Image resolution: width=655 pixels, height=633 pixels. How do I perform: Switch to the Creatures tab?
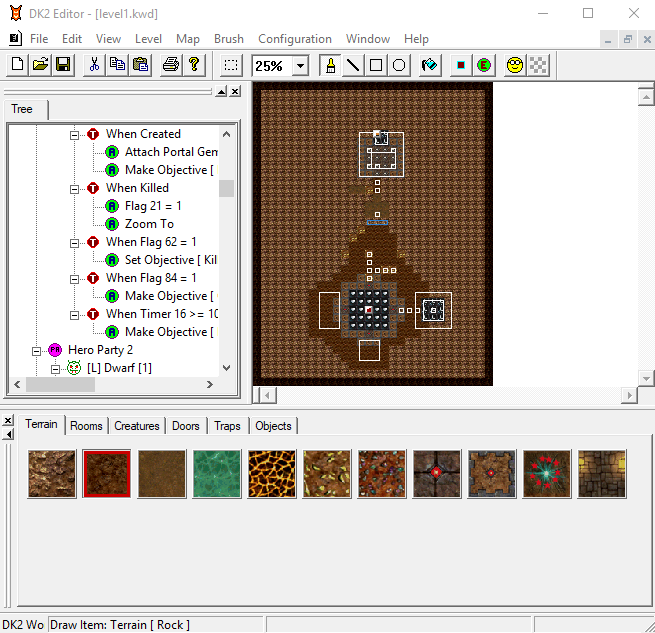(137, 426)
